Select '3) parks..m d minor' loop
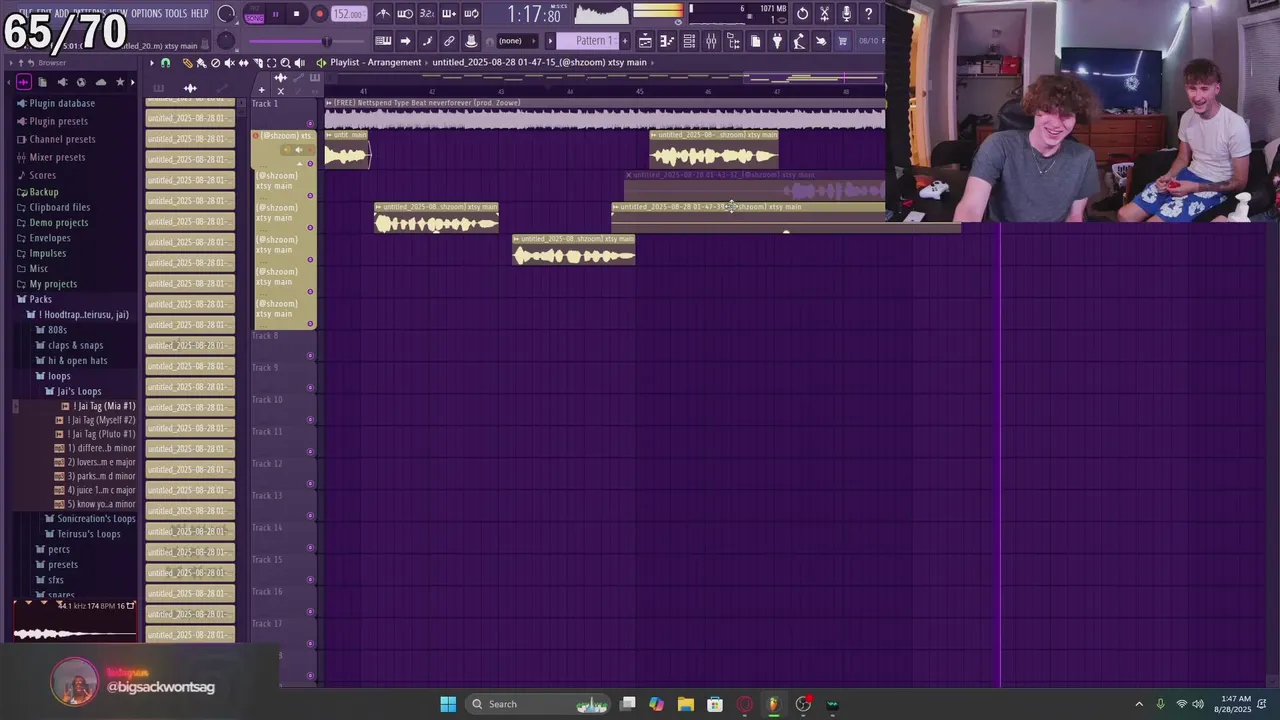The image size is (1280, 720). coord(95,476)
